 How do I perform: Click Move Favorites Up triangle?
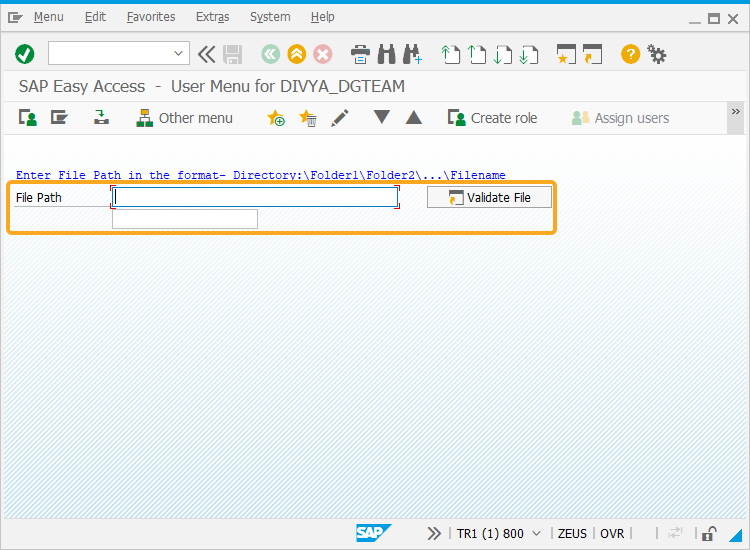pyautogui.click(x=414, y=117)
